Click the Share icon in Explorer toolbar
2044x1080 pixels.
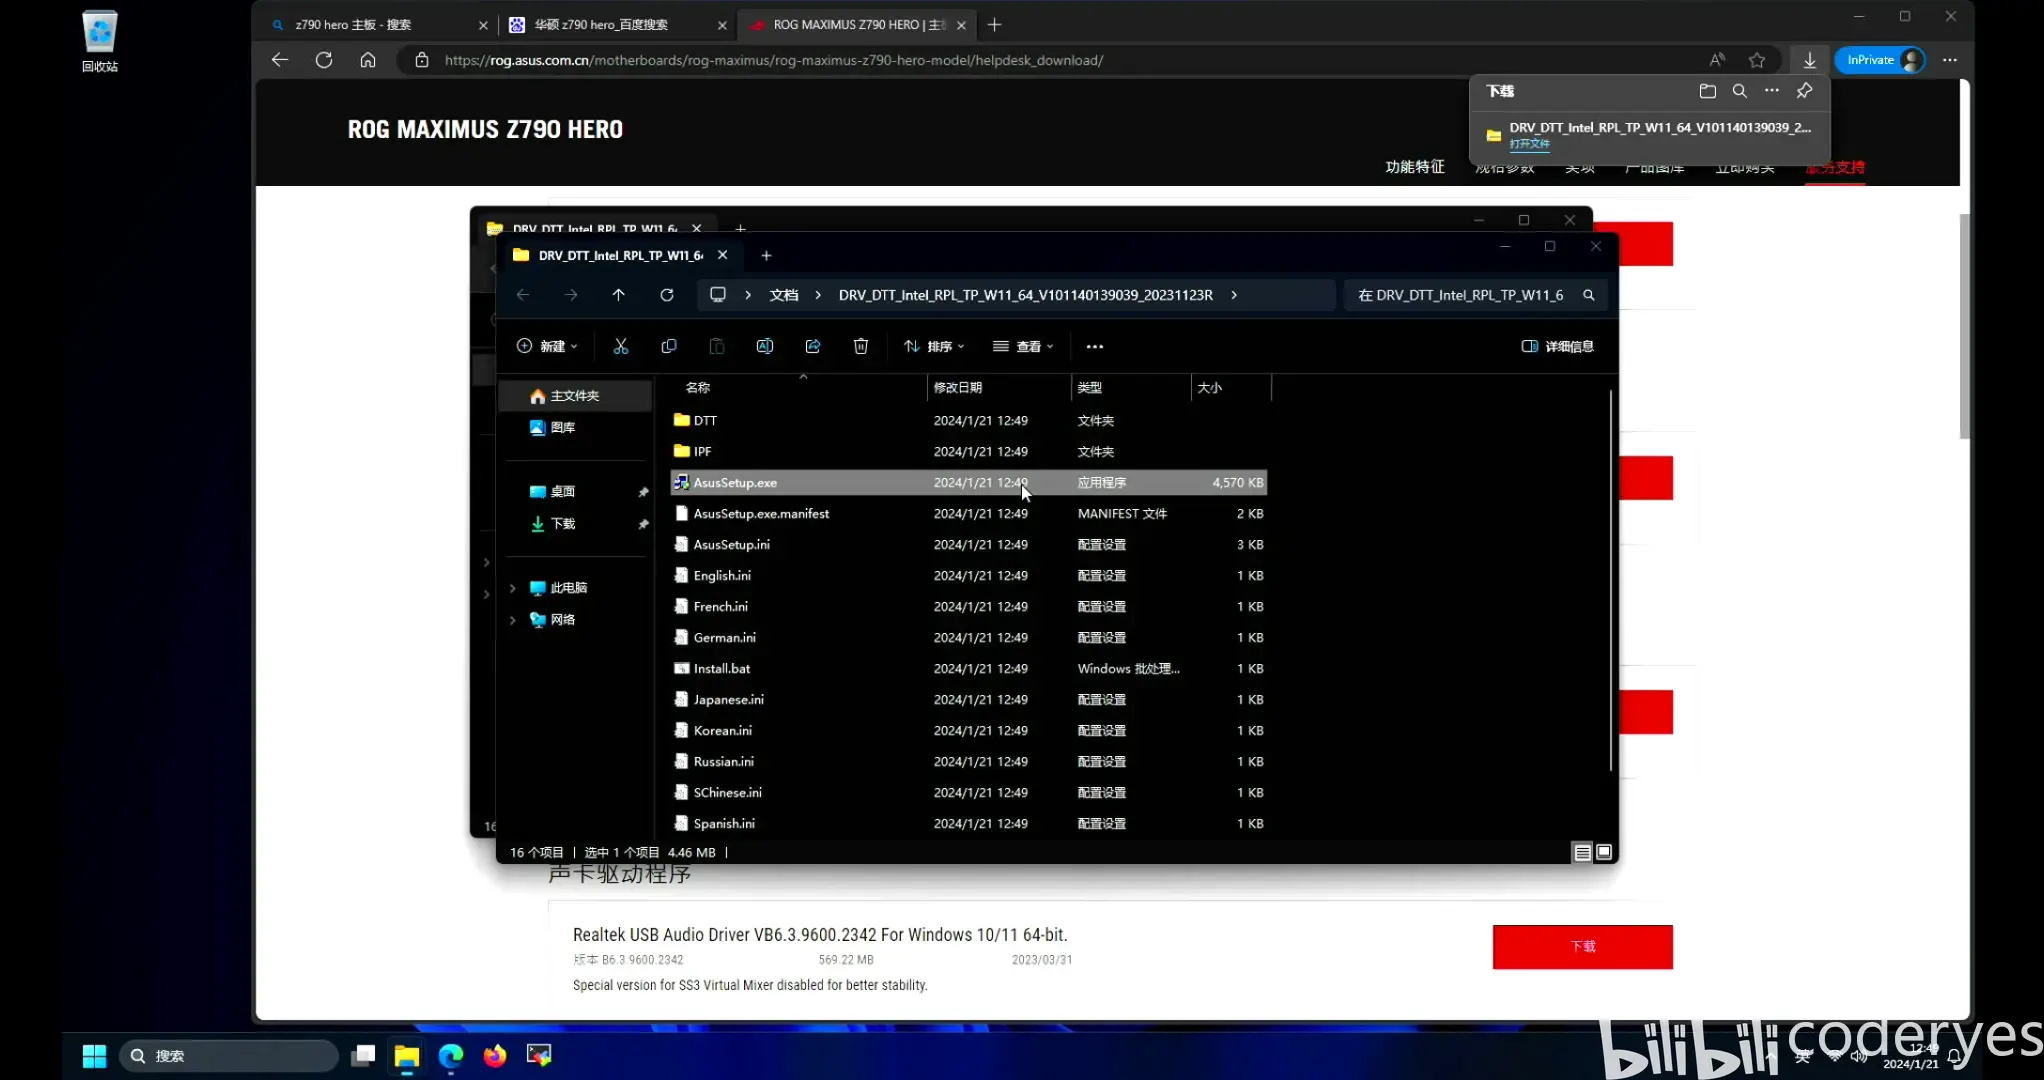(813, 346)
